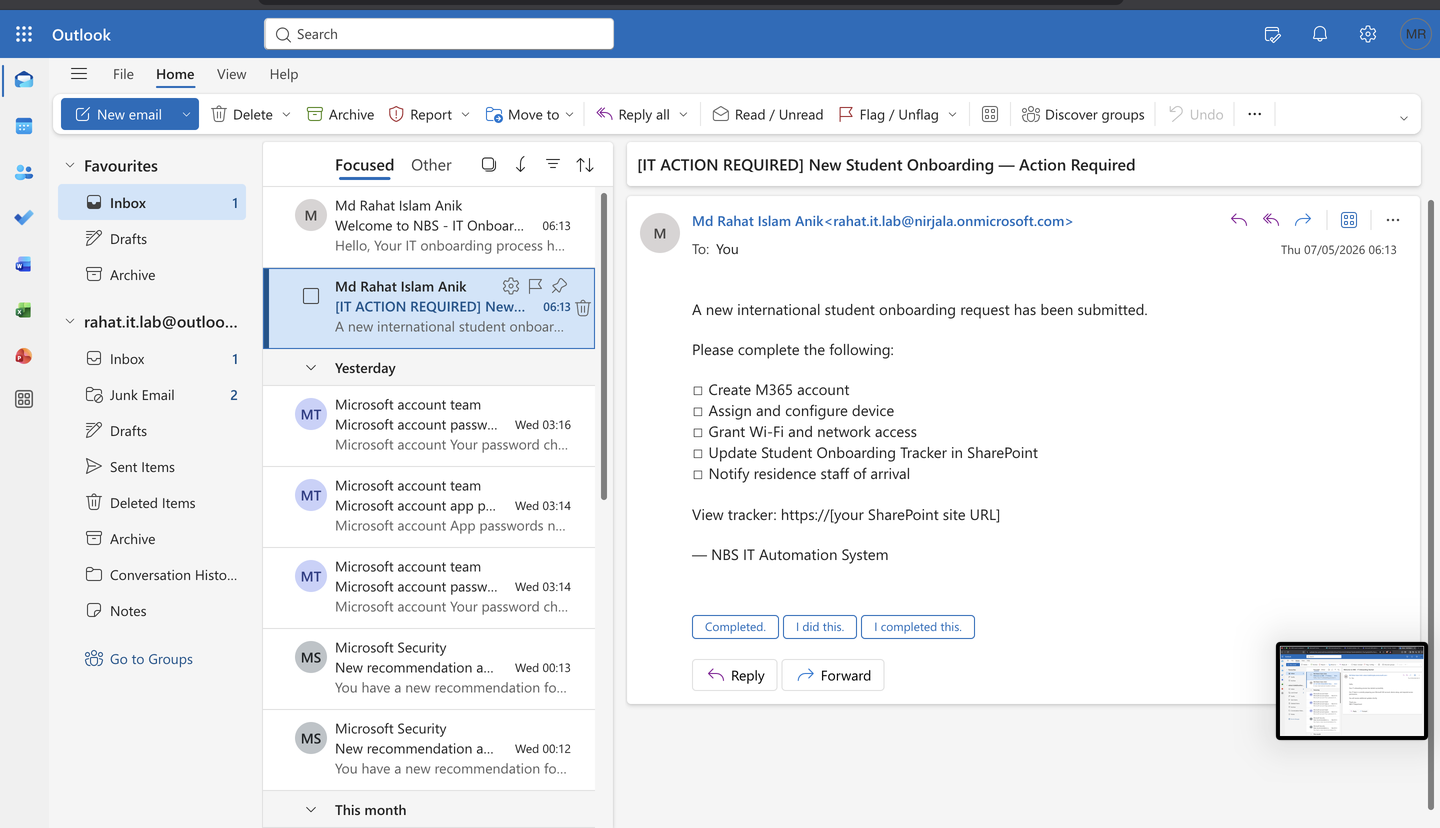The height and width of the screenshot is (828, 1440).
Task: Switch to the Other inbox tab
Action: point(431,165)
